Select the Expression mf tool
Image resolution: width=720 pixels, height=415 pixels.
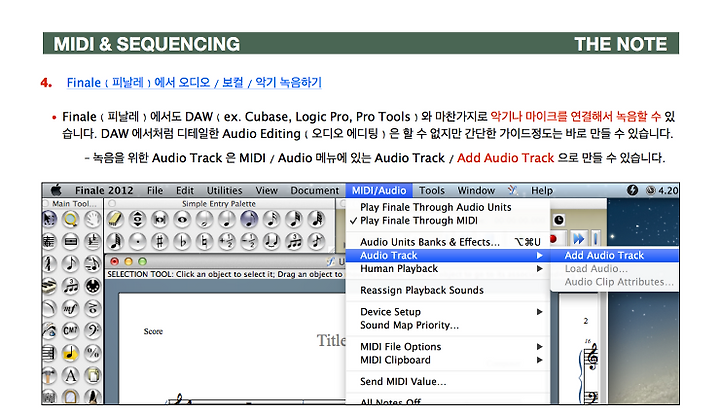point(71,308)
